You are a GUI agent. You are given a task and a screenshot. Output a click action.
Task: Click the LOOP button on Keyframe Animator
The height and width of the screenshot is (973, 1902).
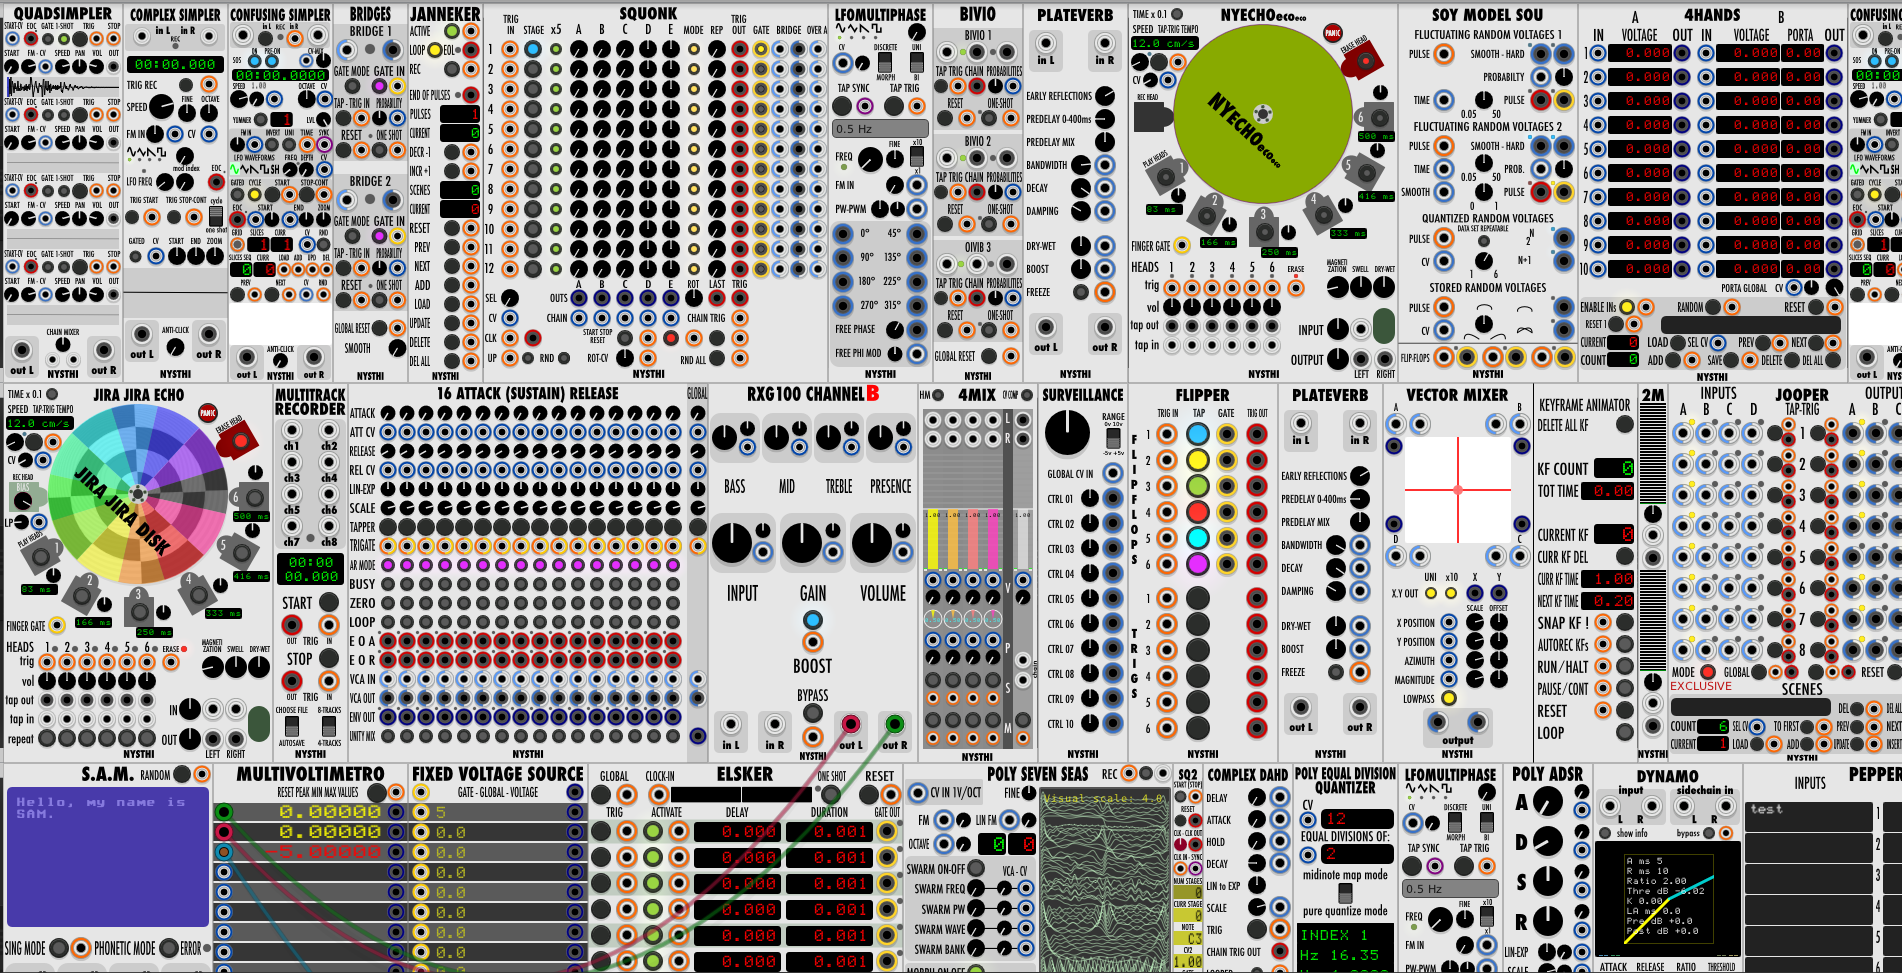click(x=1624, y=732)
